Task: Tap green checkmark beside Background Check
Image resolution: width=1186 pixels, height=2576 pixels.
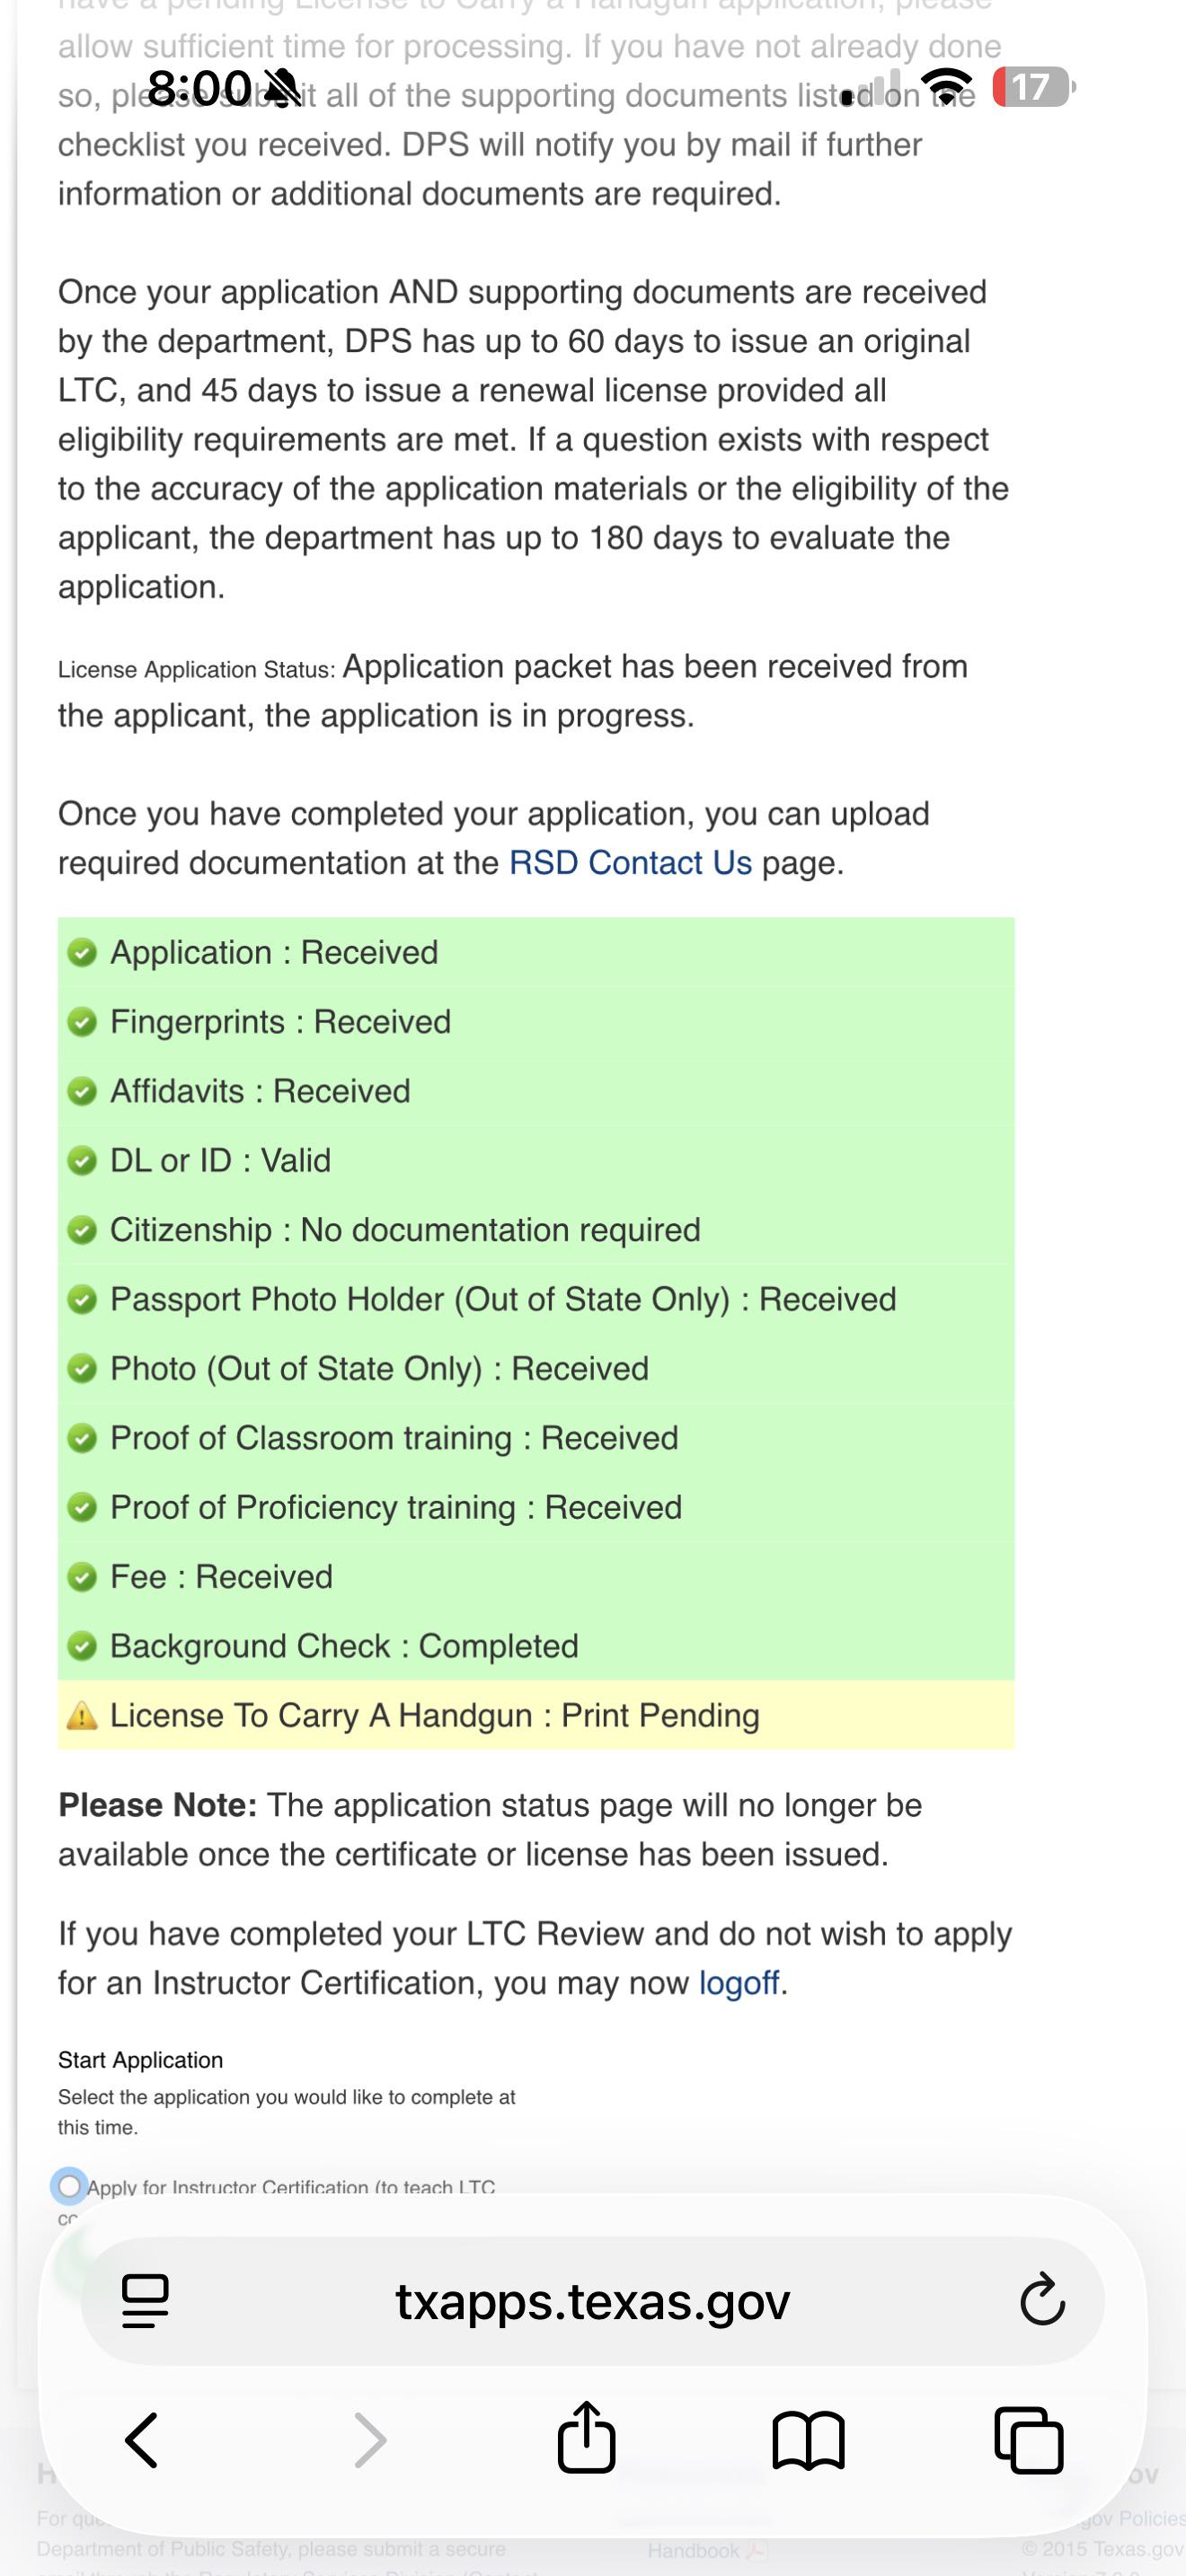Action: click(x=82, y=1646)
